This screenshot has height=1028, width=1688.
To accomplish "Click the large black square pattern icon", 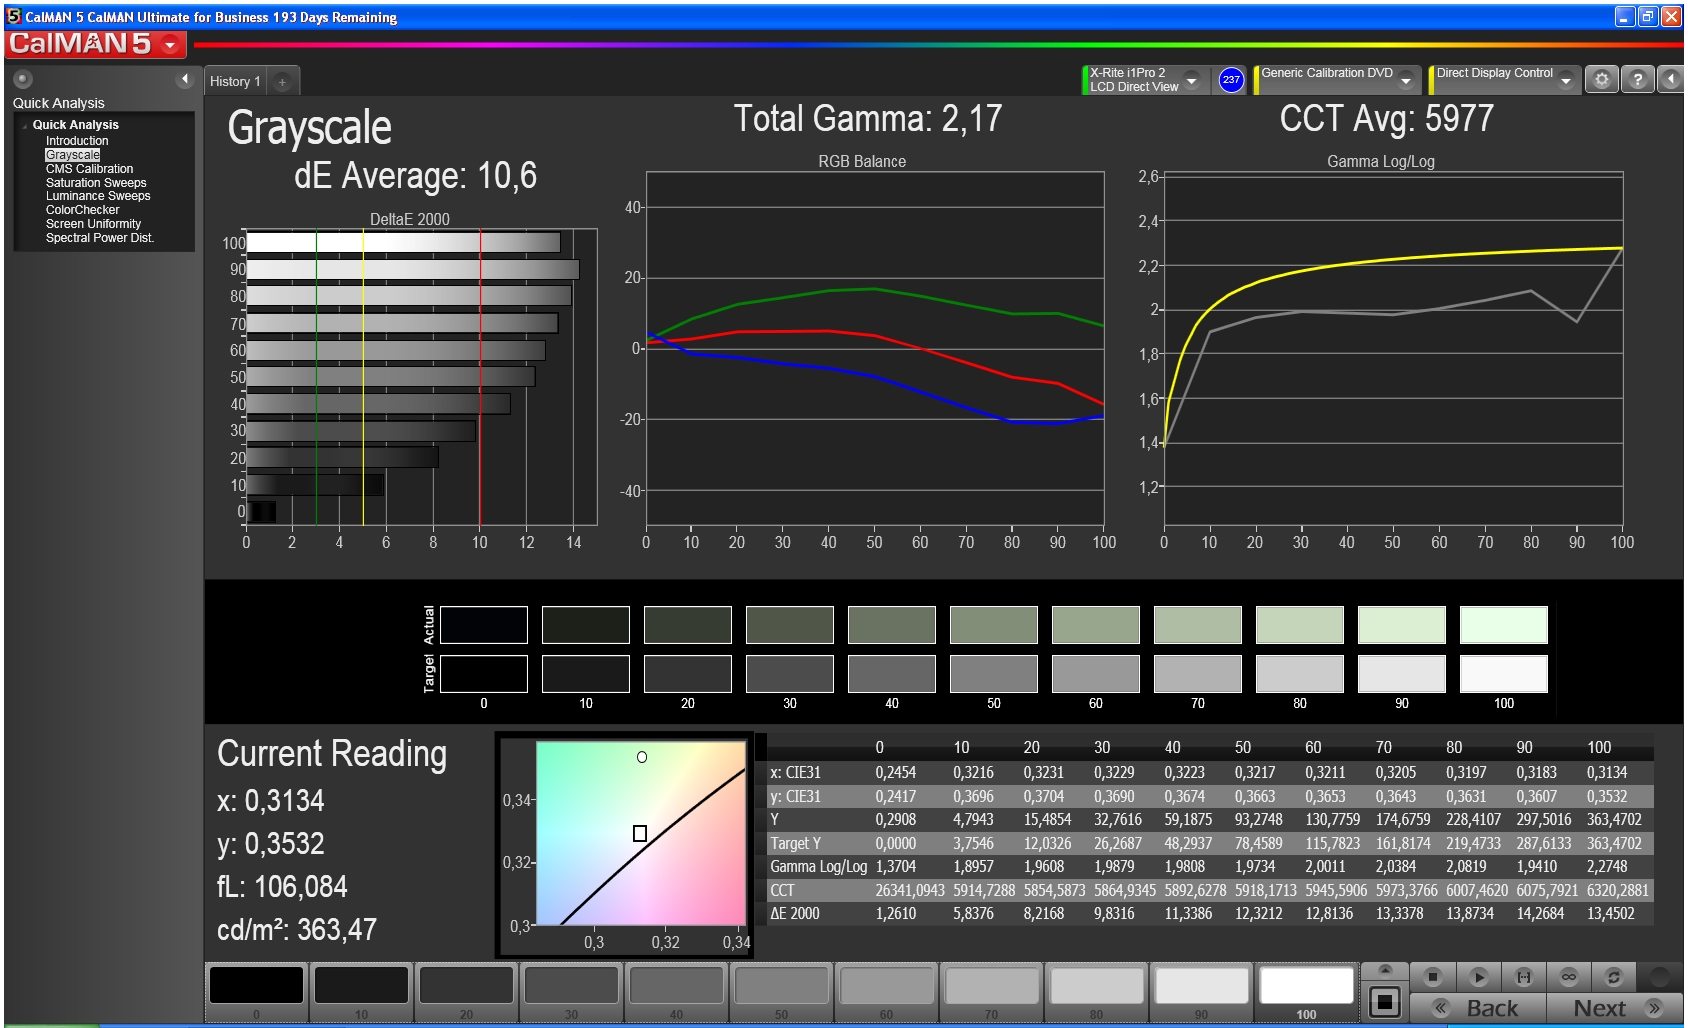I will [1385, 1002].
